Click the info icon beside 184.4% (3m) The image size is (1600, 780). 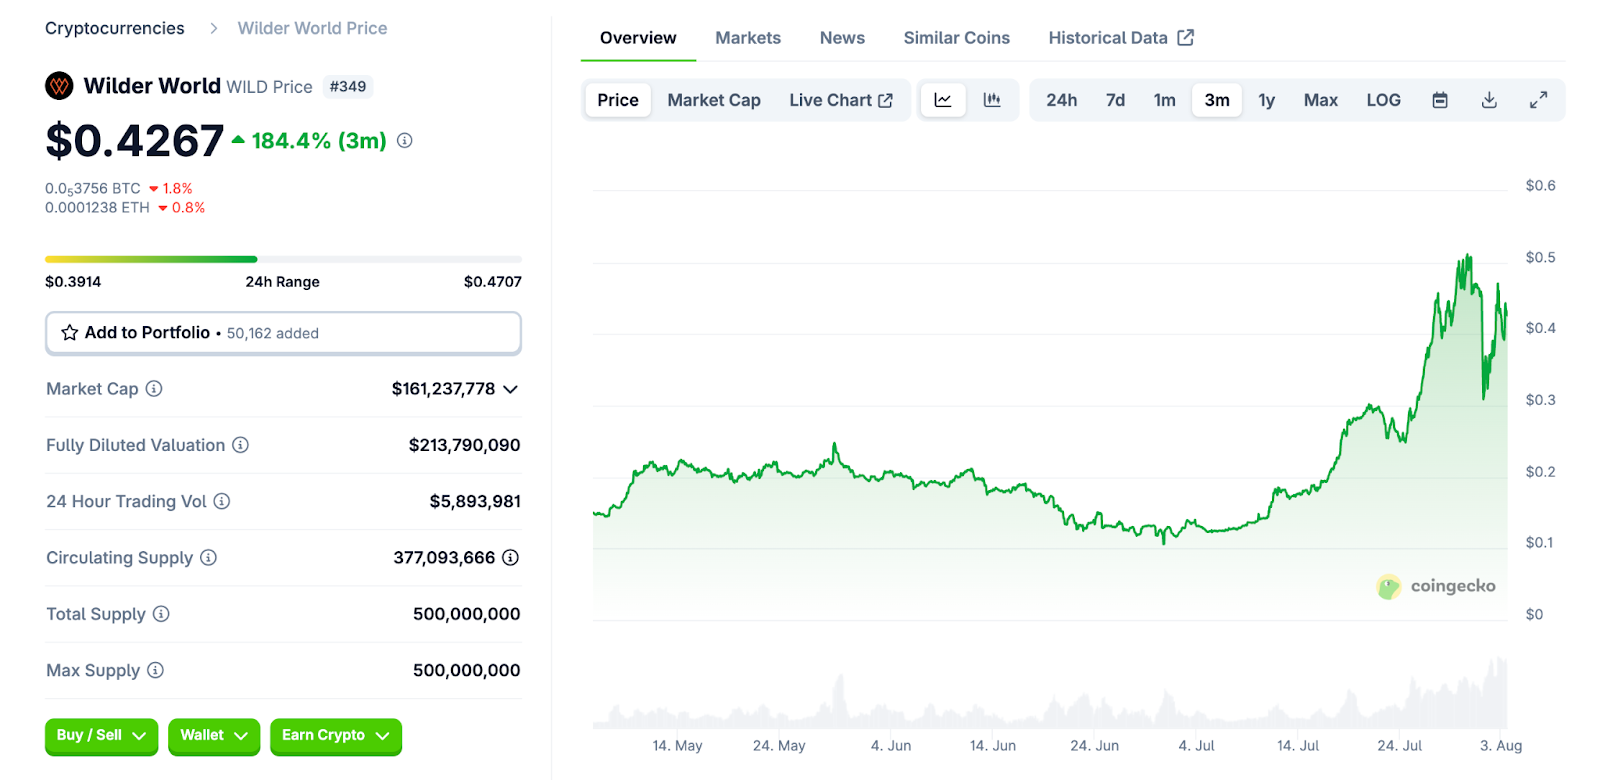coord(405,141)
